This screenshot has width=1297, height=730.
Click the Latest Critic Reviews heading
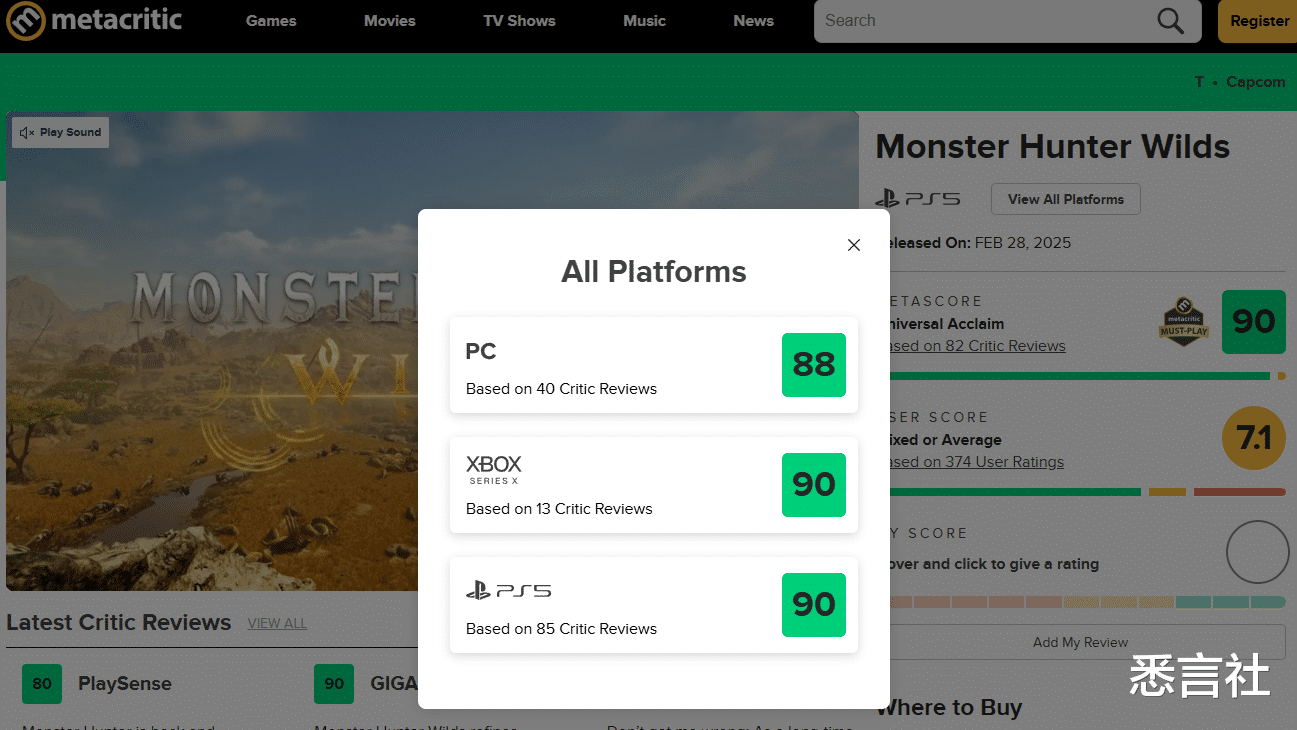coord(119,622)
